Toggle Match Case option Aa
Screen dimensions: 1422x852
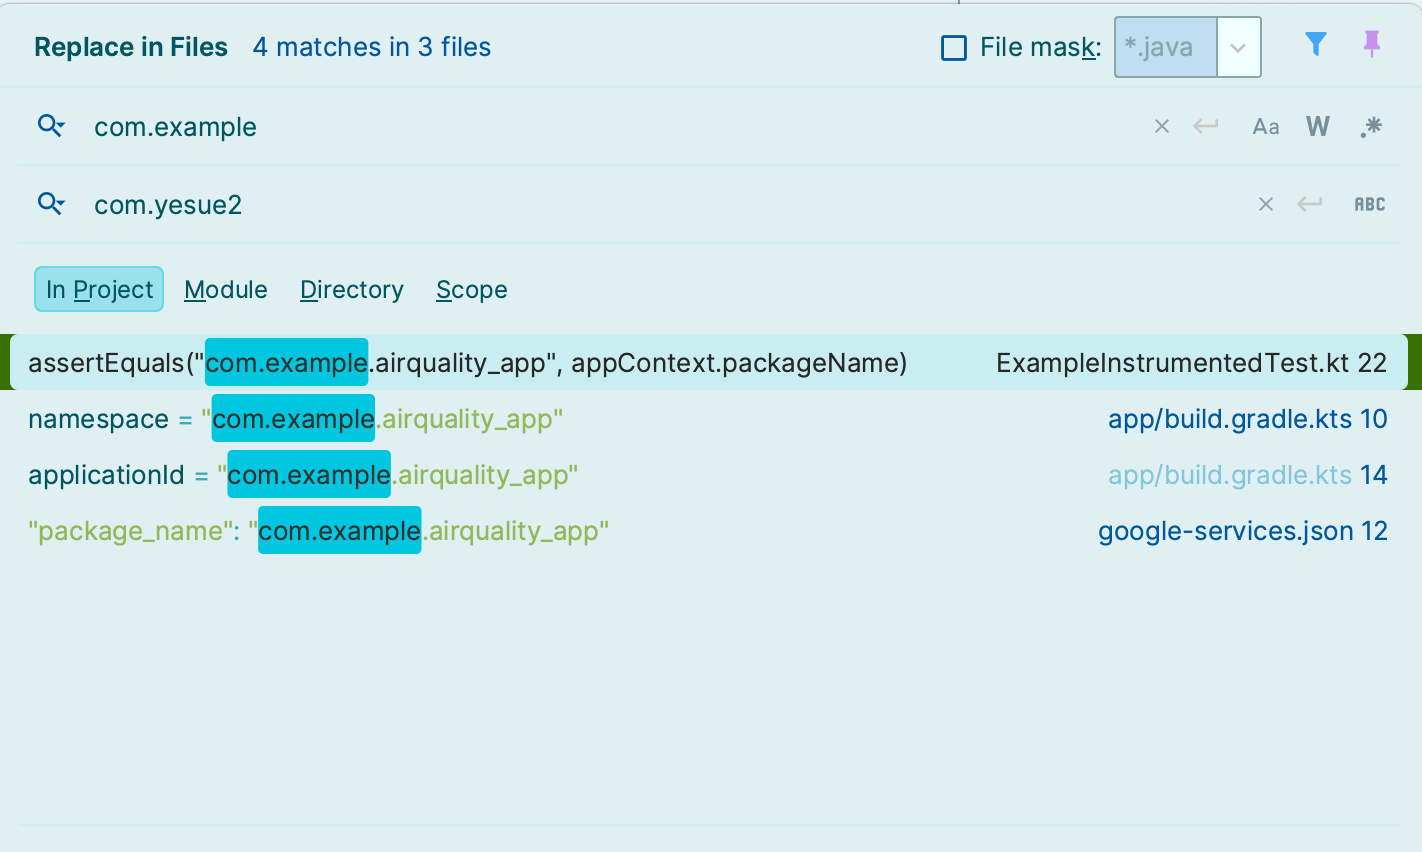click(x=1266, y=127)
